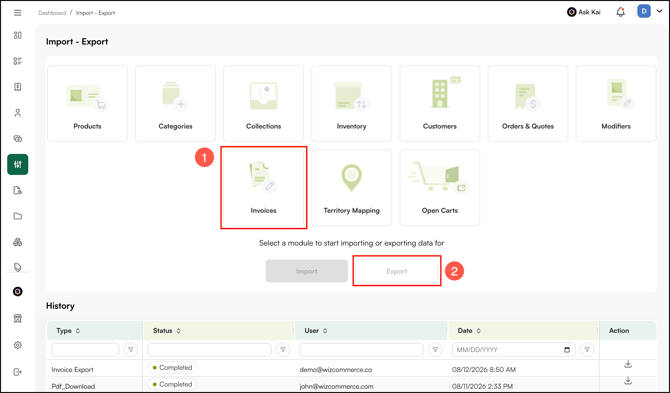Screen dimensions: 670x393
Task: Select the active Import-Export sliders icon
Action: point(18,164)
